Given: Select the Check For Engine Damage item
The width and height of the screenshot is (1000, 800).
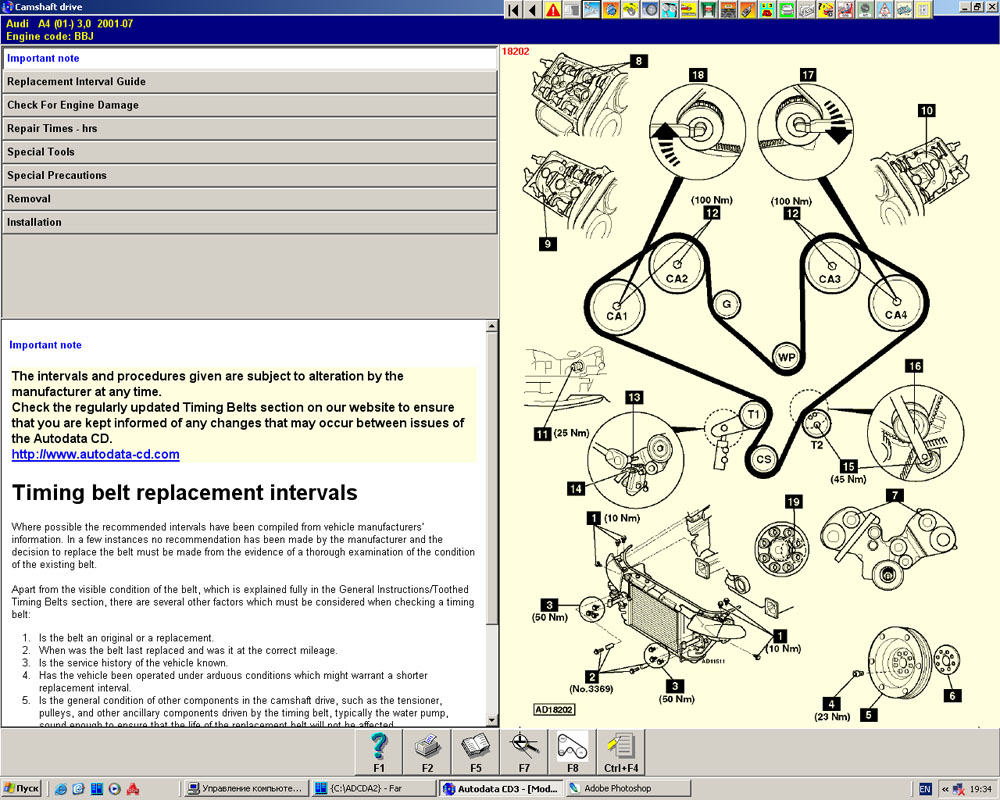Looking at the screenshot, I should pos(249,105).
